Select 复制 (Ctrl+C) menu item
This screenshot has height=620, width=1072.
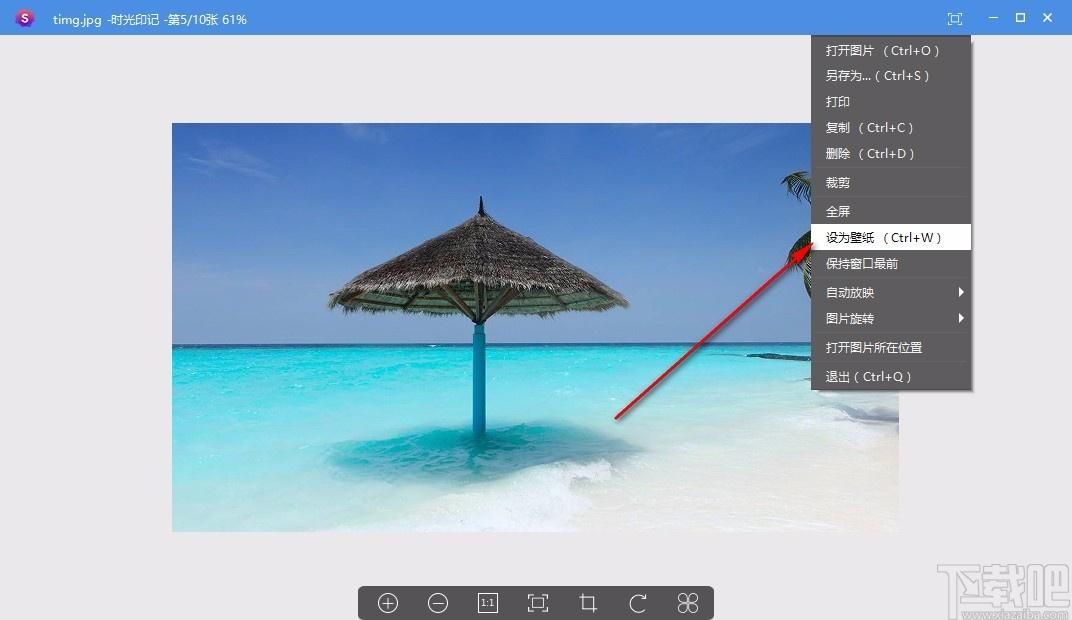pos(891,128)
